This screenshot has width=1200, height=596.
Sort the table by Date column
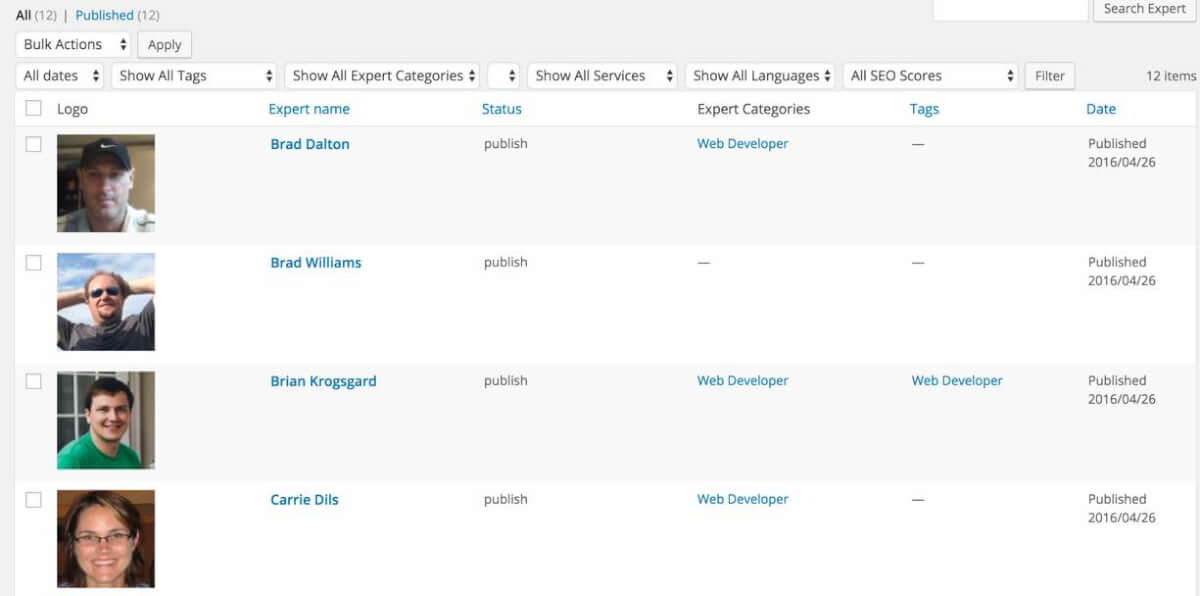(1101, 109)
